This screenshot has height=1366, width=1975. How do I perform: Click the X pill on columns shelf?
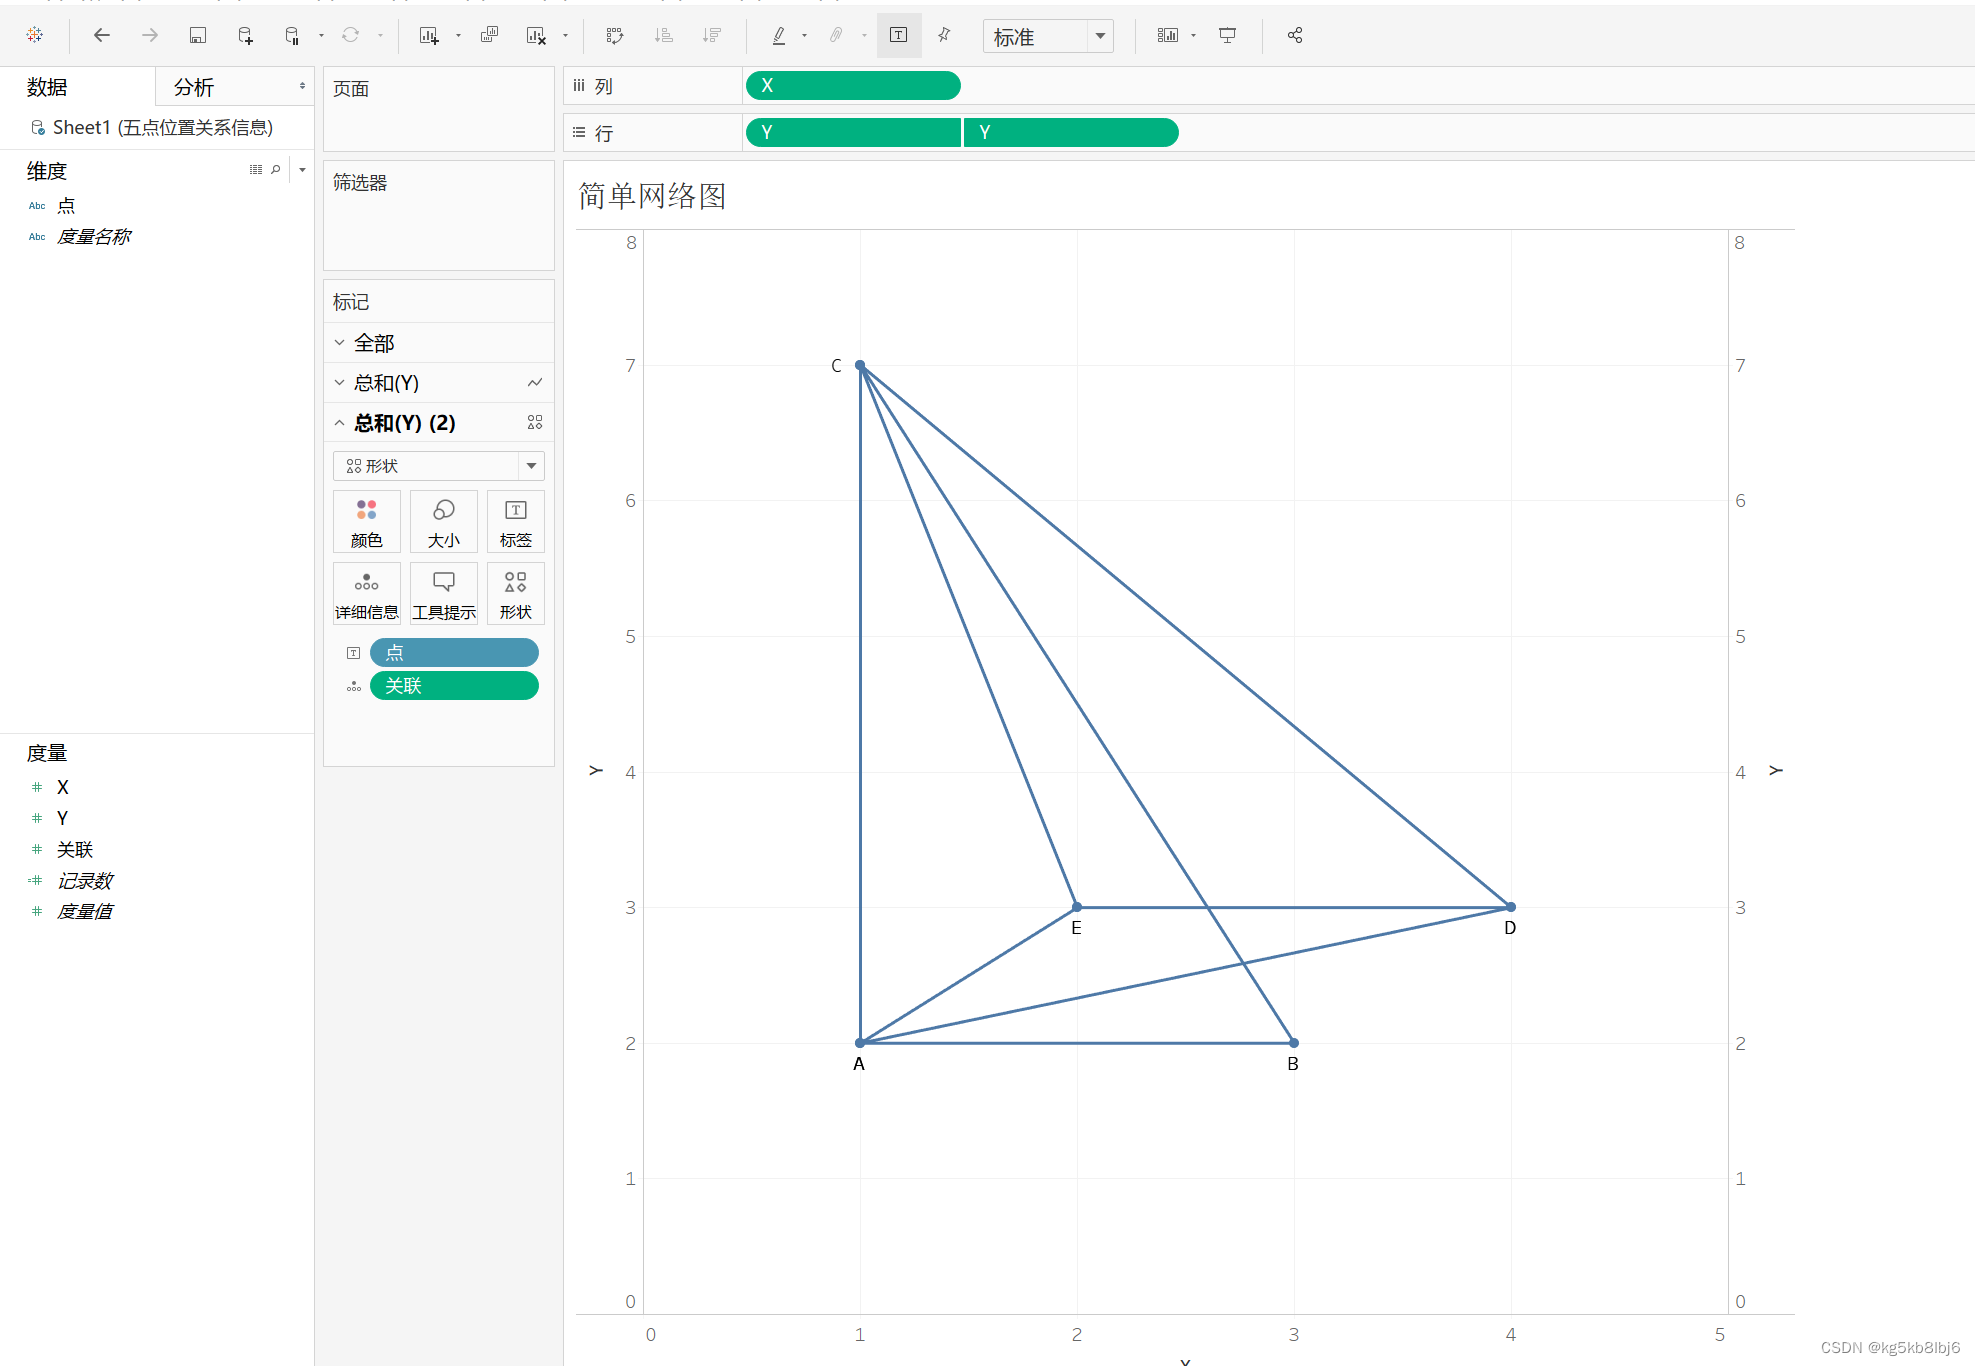coord(853,86)
